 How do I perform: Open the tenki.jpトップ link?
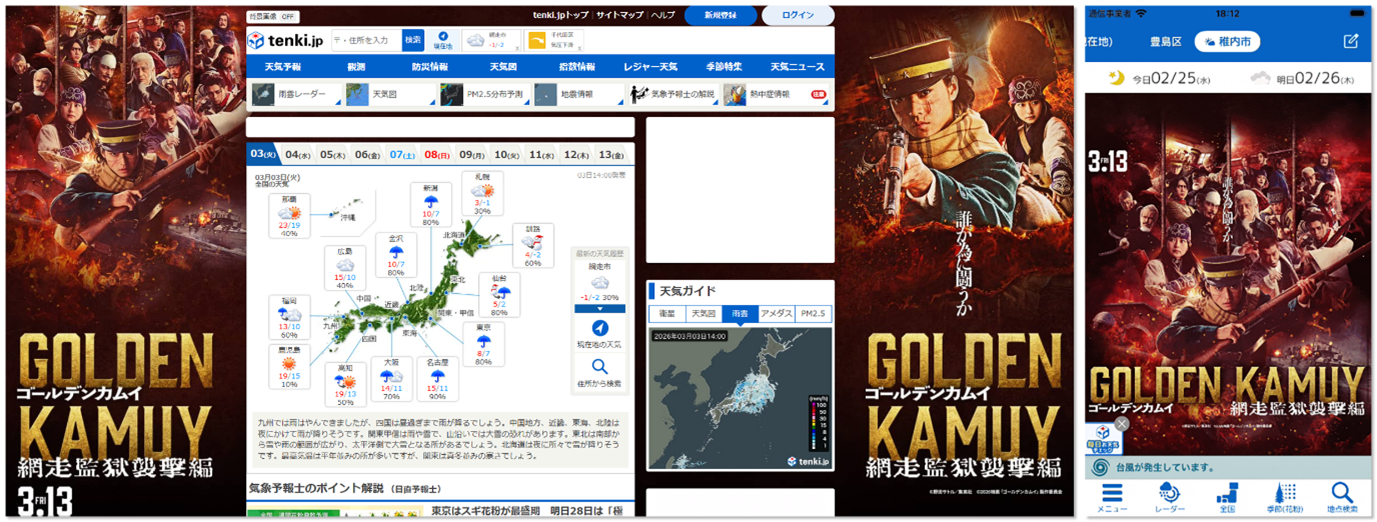click(563, 16)
